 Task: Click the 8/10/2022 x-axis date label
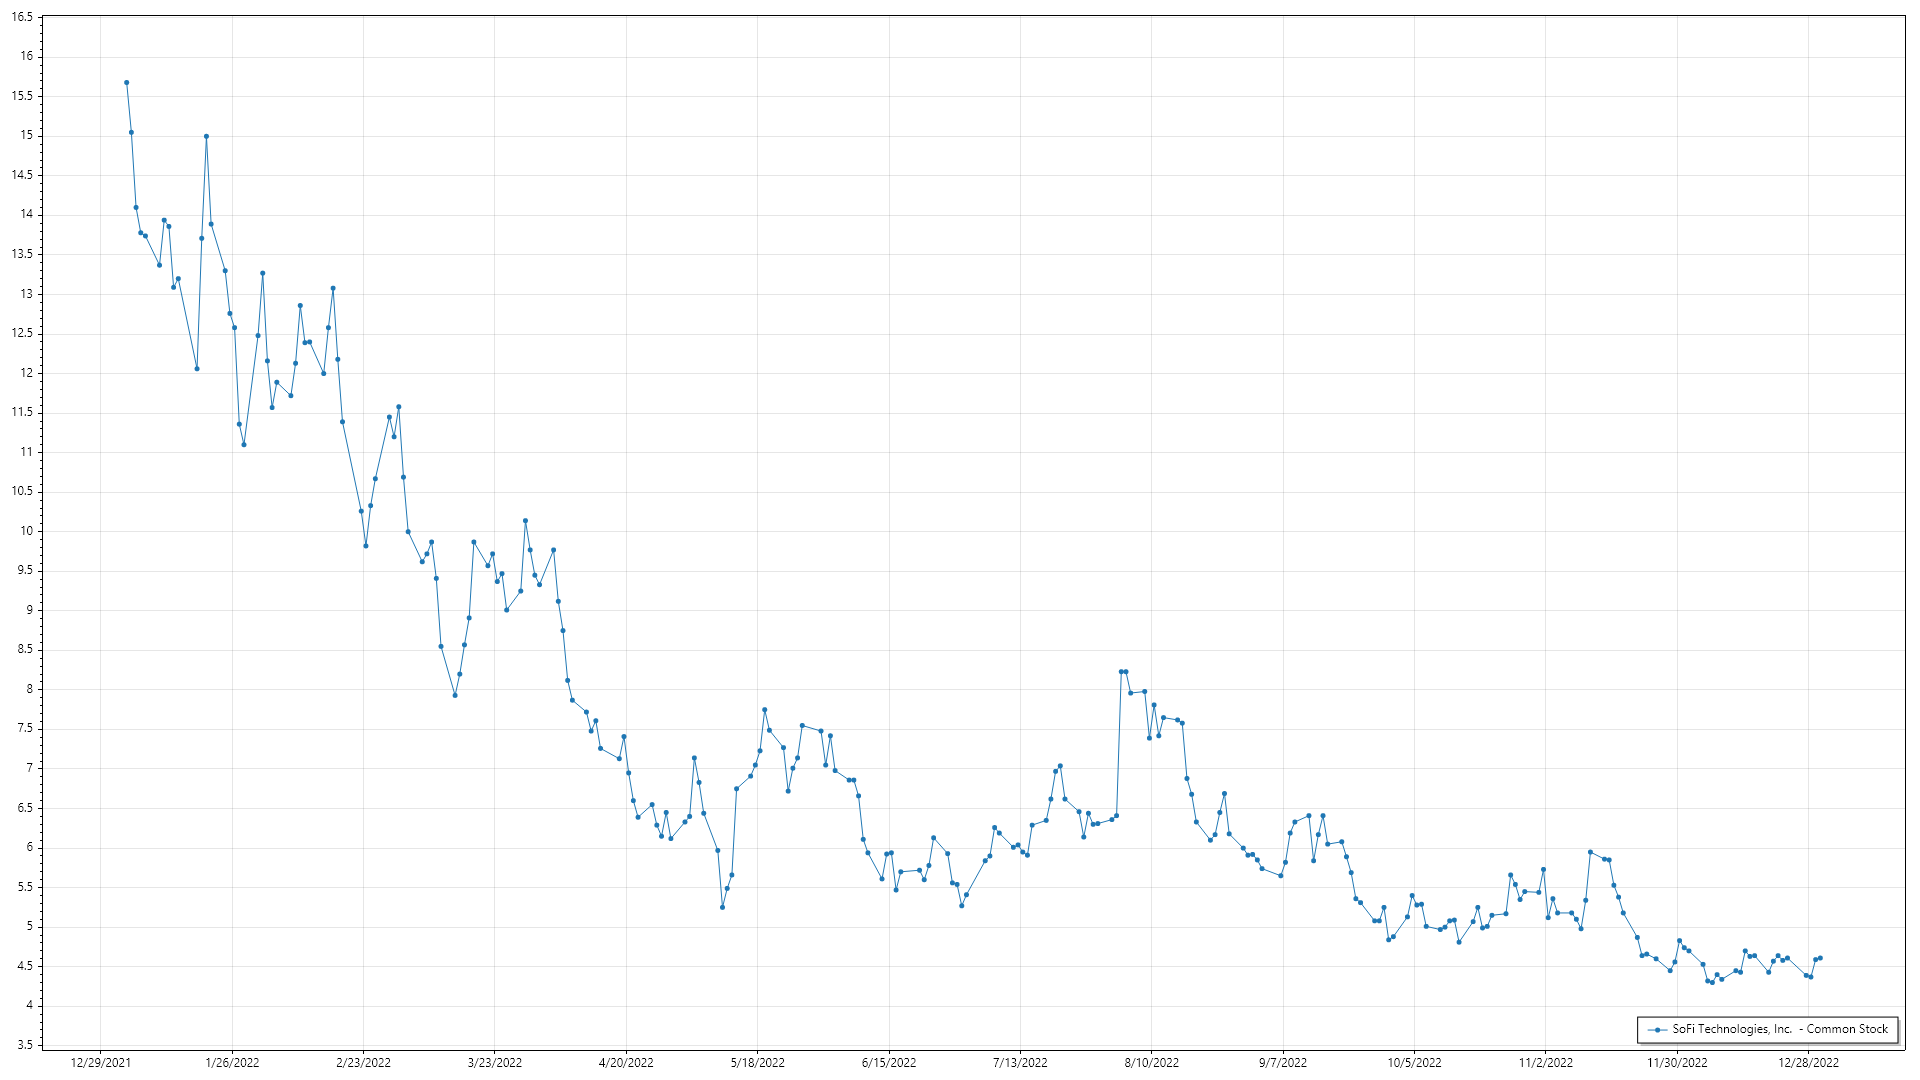pyautogui.click(x=1152, y=1063)
